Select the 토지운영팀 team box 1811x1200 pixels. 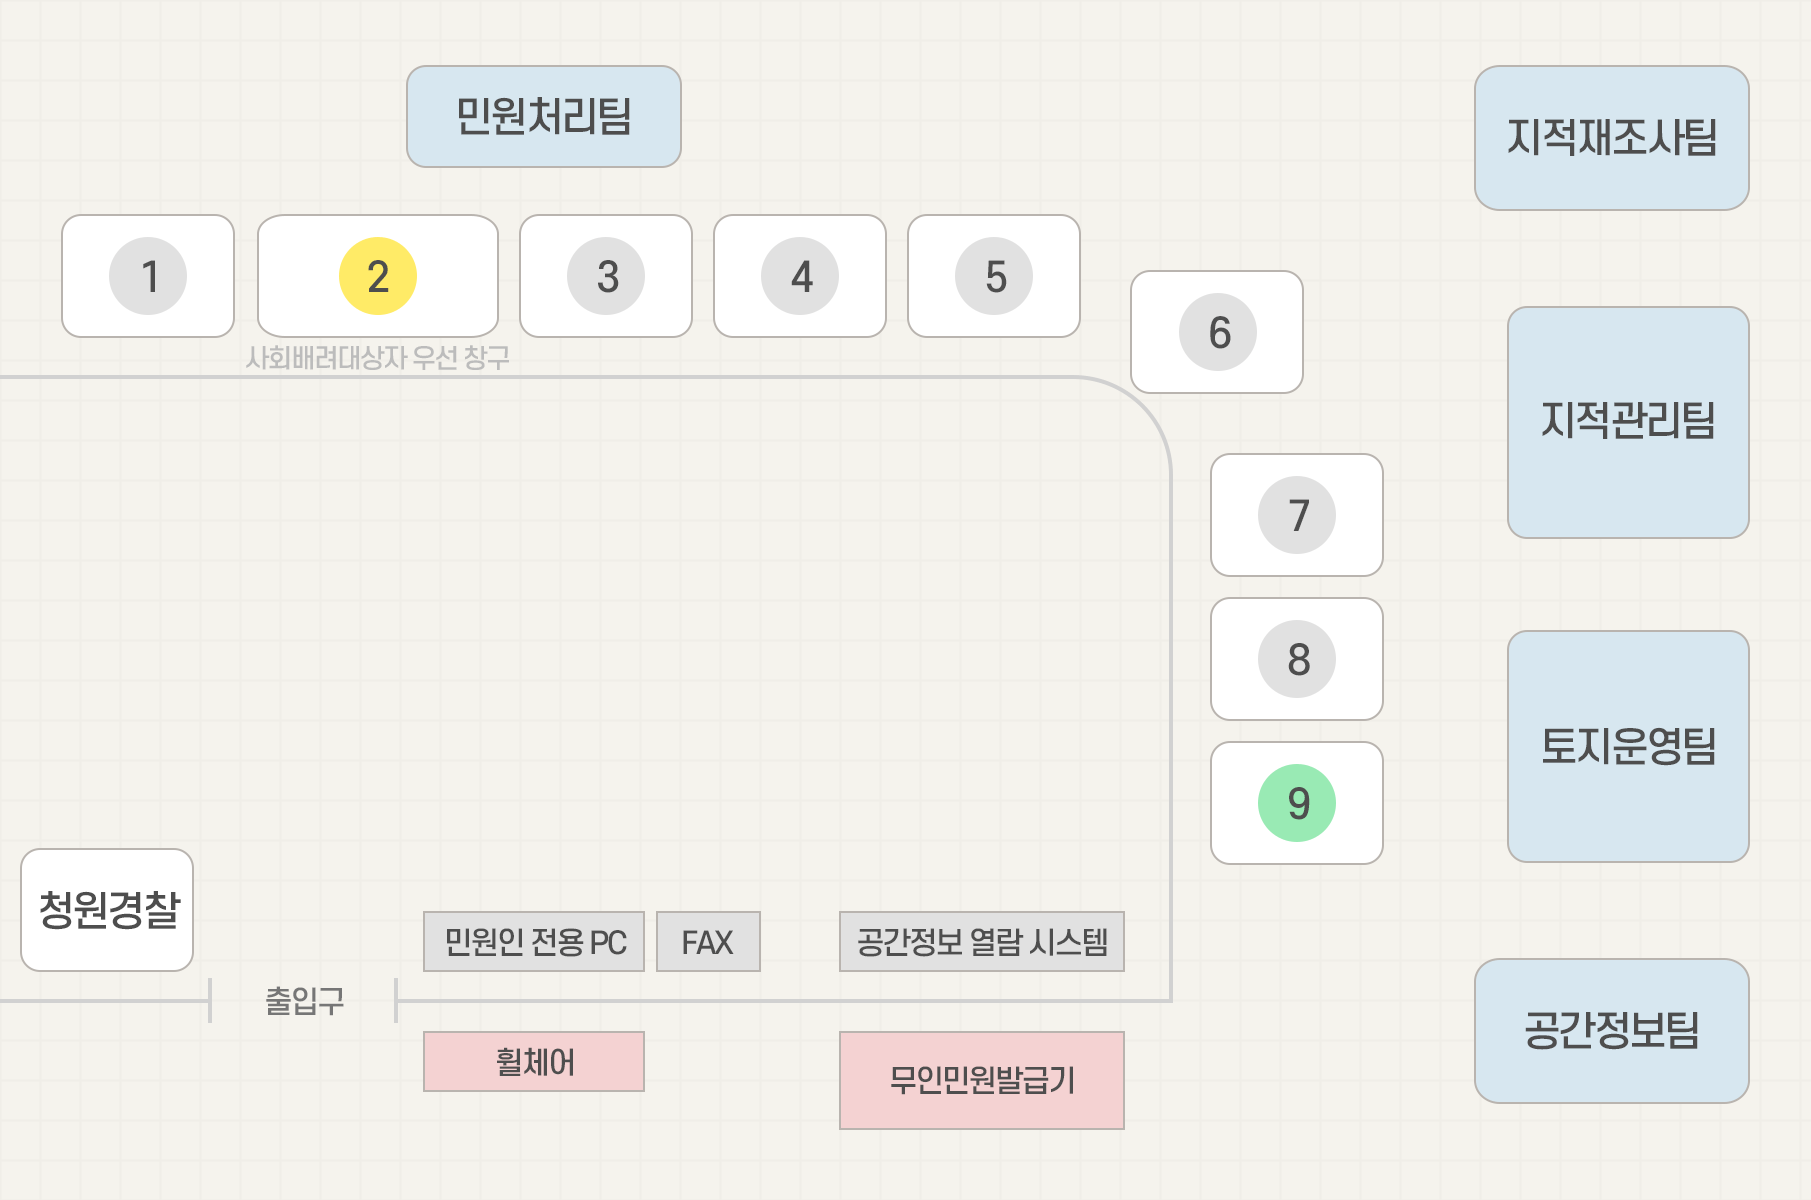point(1628,746)
